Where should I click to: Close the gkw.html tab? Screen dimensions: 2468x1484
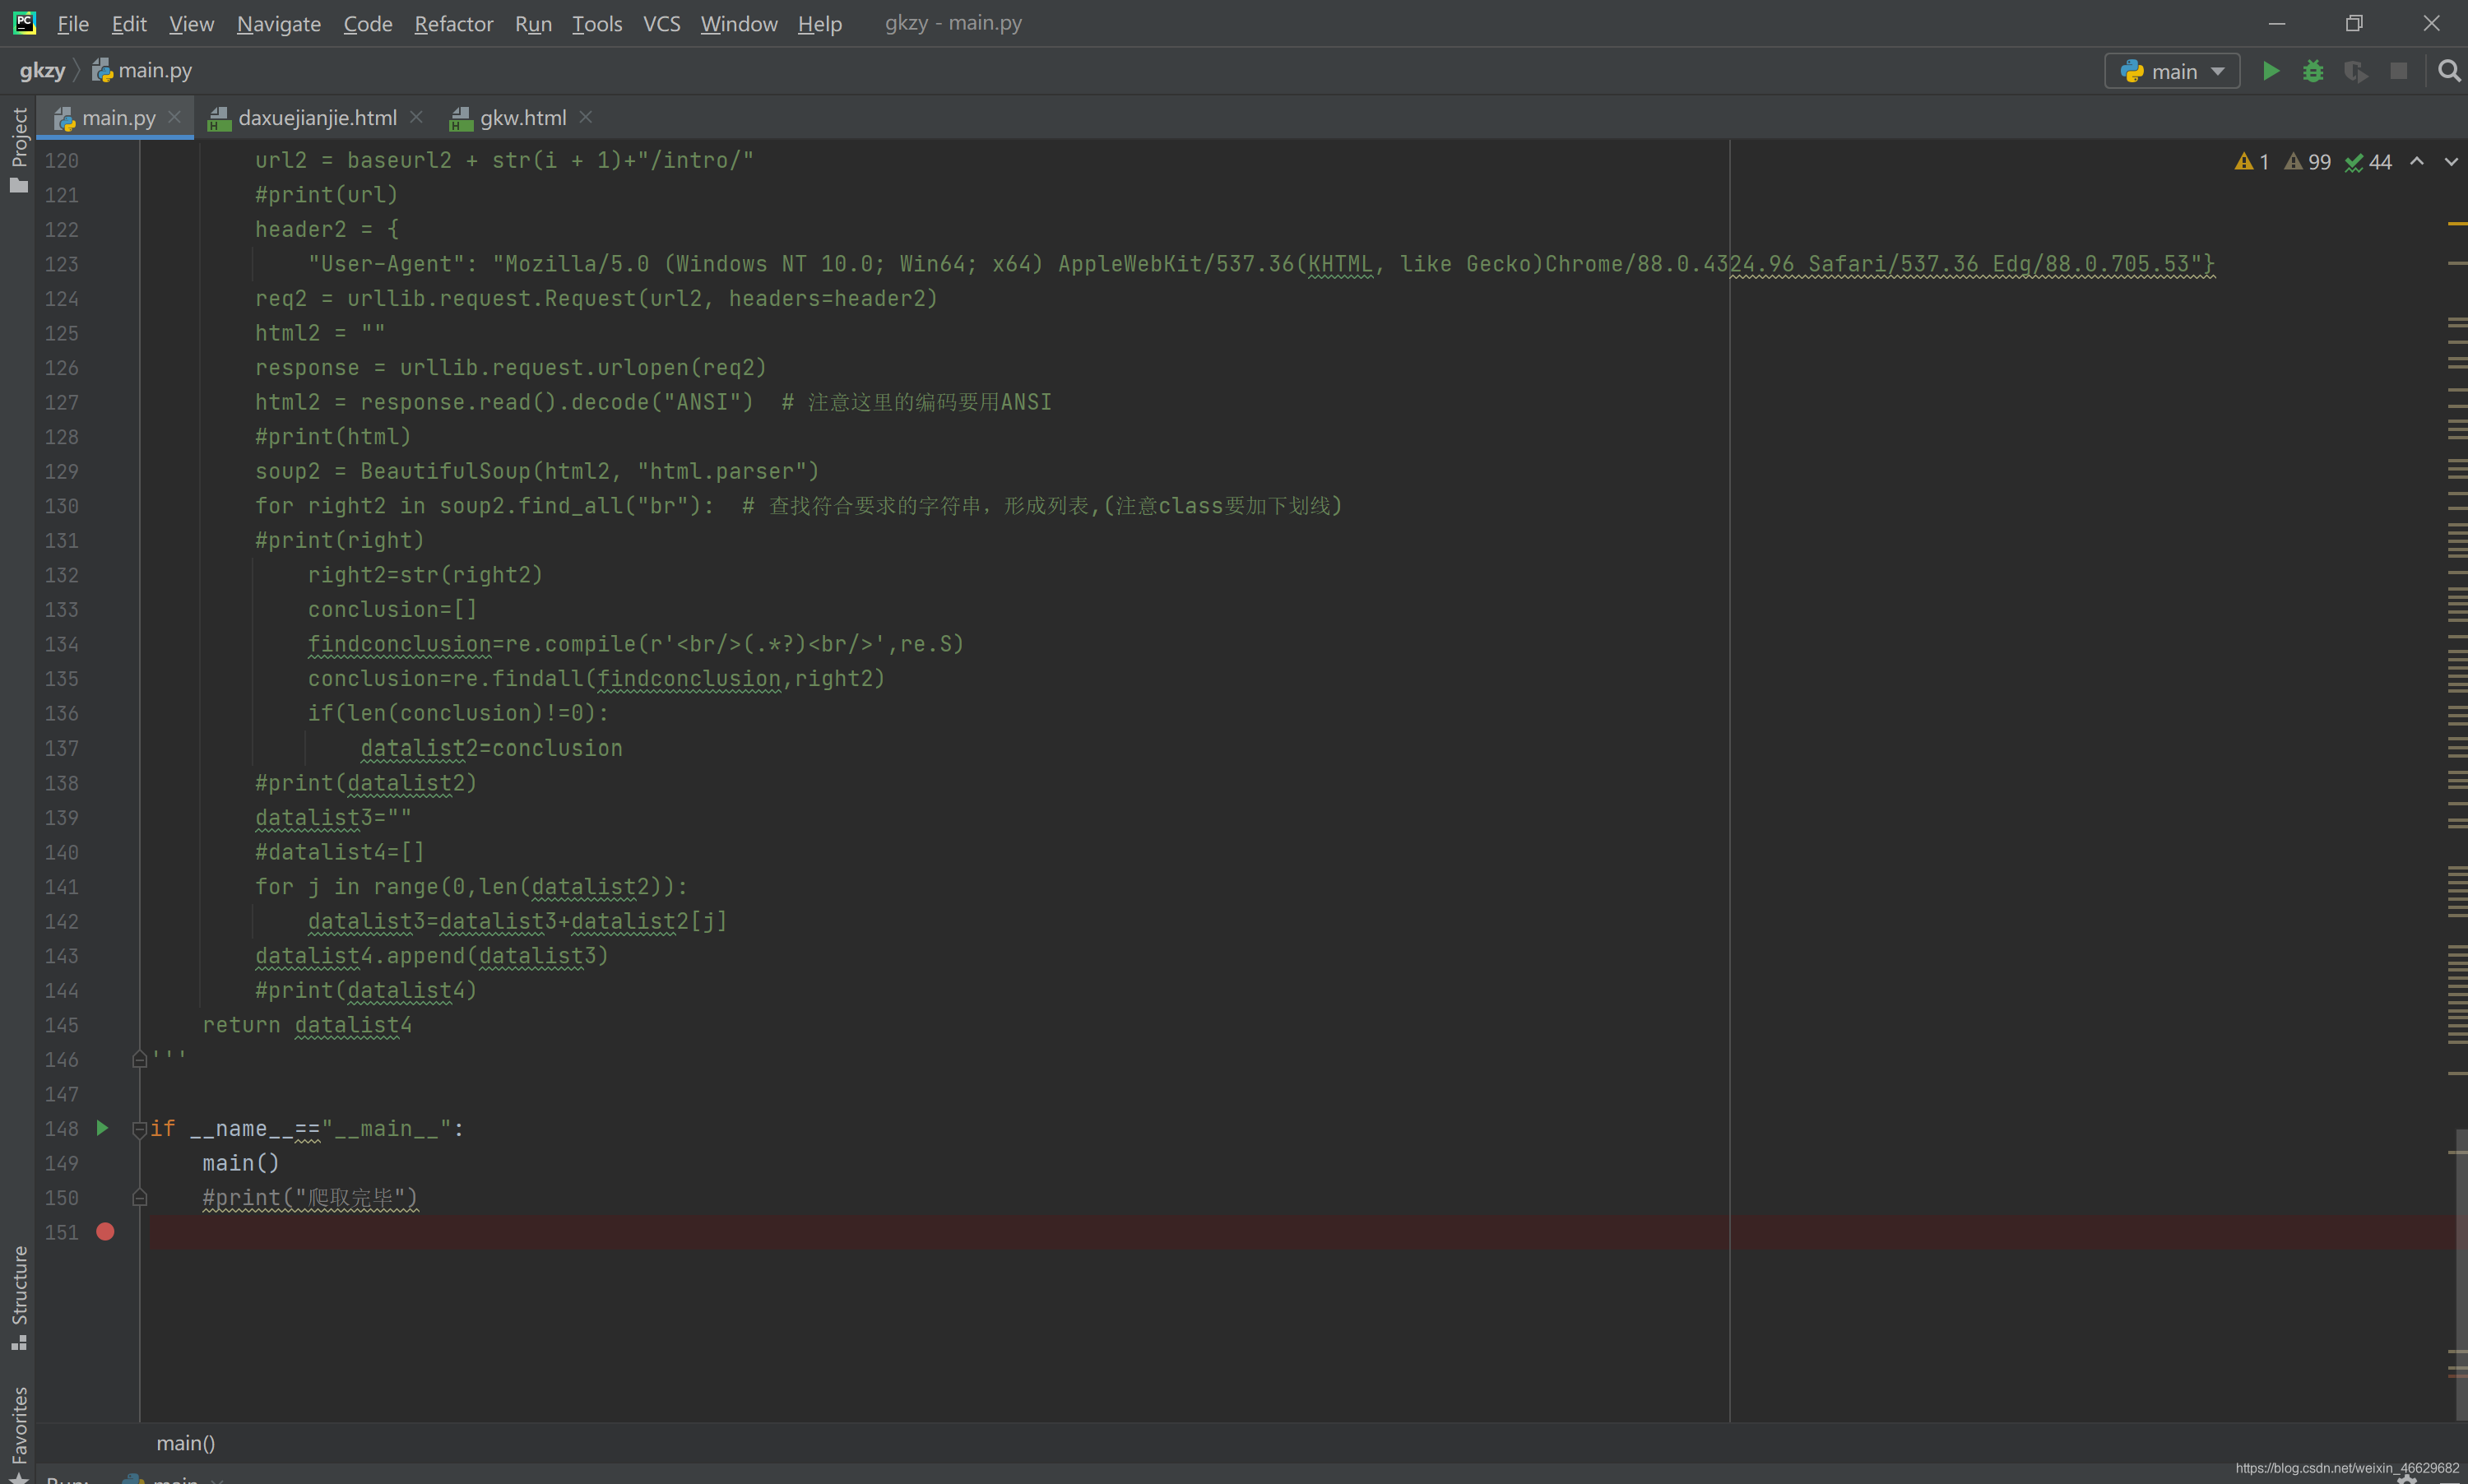tap(585, 117)
